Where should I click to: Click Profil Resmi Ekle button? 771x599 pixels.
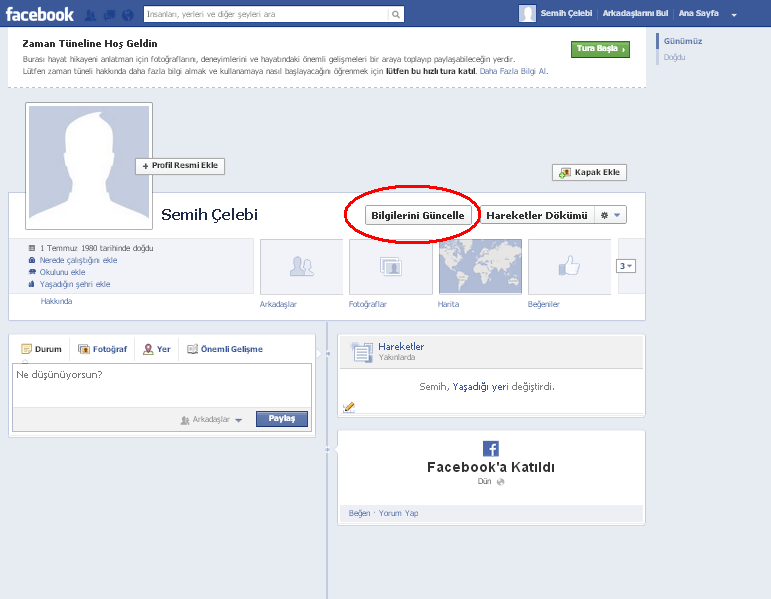[180, 166]
